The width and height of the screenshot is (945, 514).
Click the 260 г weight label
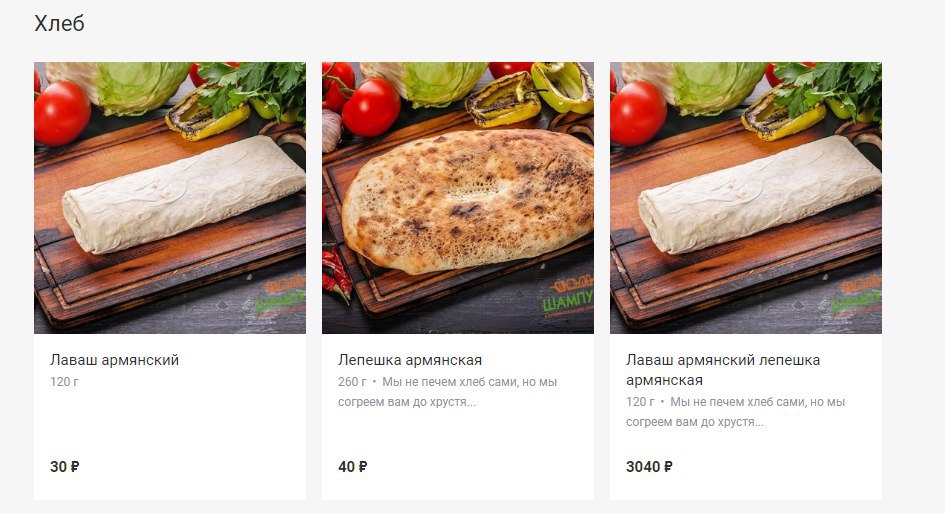(352, 382)
